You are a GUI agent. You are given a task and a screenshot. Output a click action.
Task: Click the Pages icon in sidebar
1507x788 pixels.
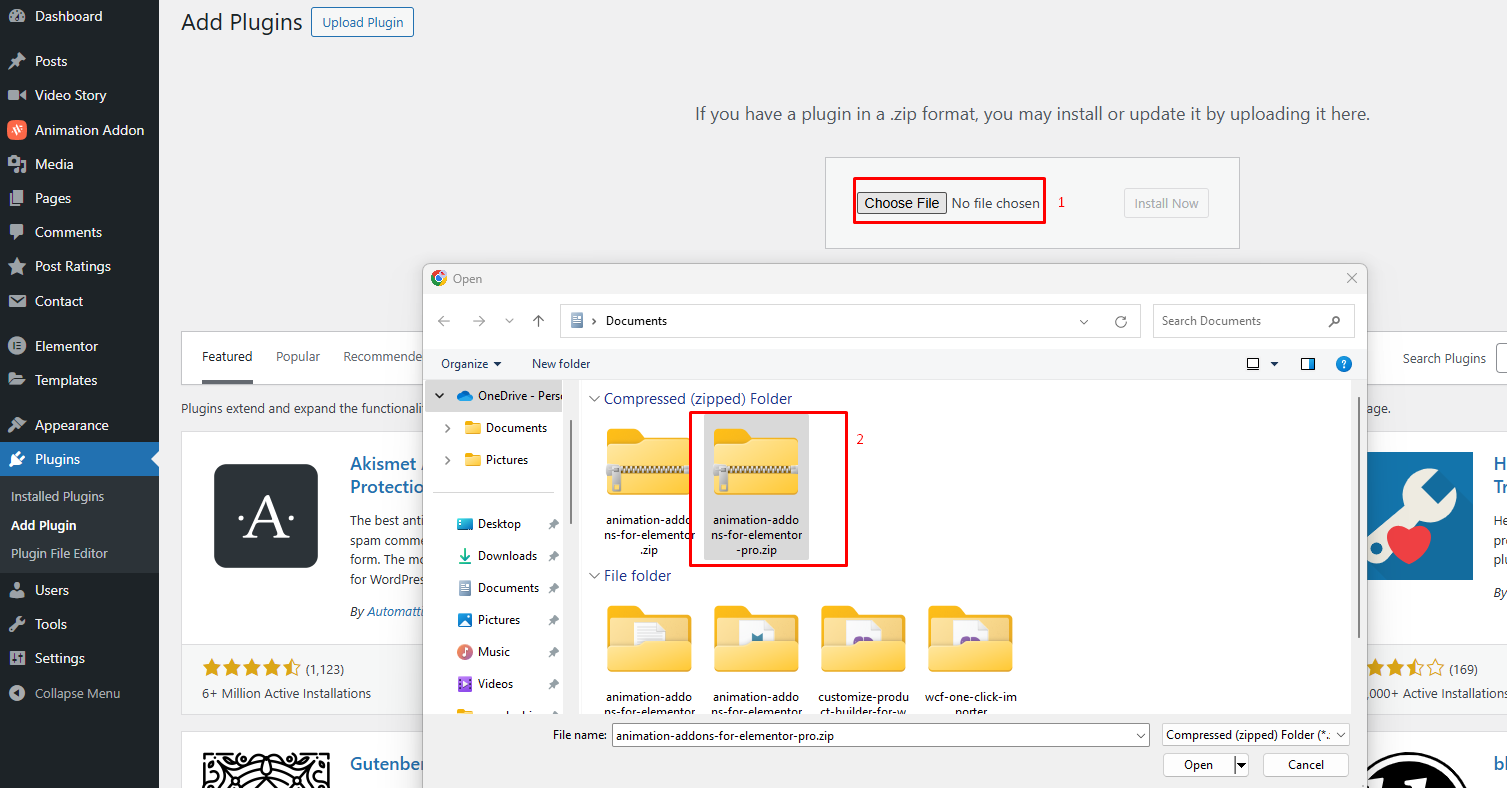(x=17, y=198)
